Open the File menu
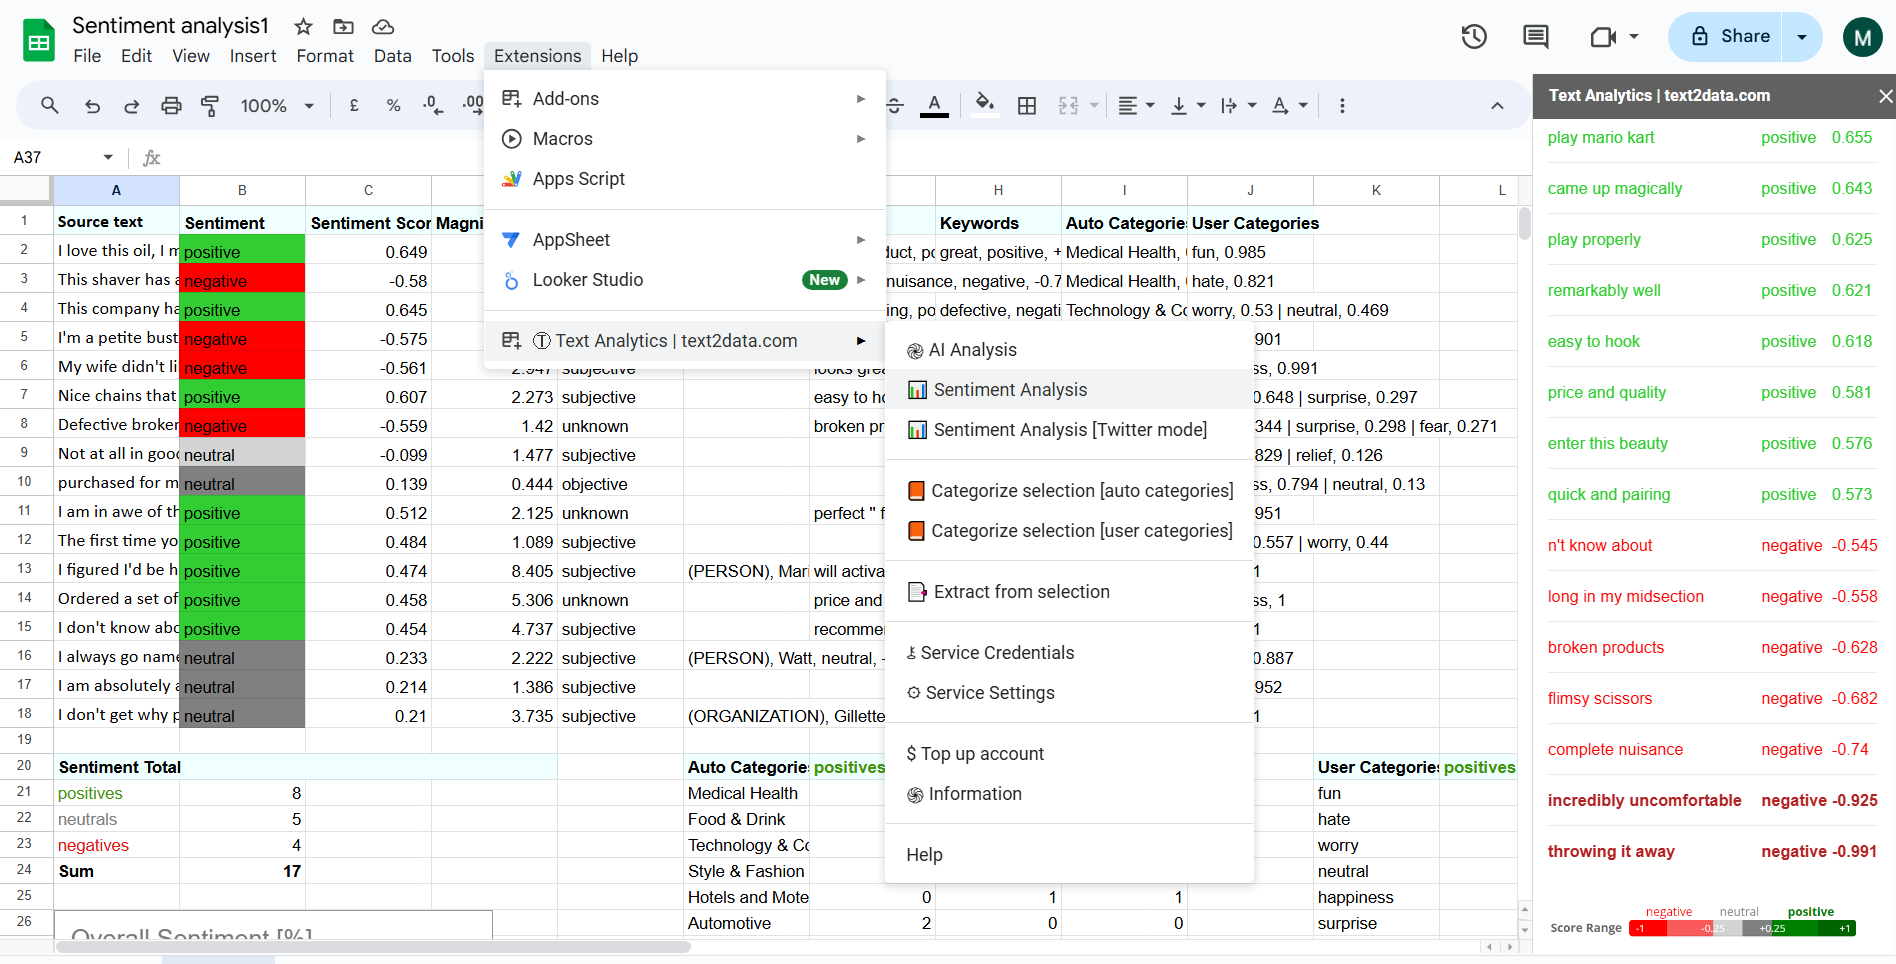 (87, 56)
